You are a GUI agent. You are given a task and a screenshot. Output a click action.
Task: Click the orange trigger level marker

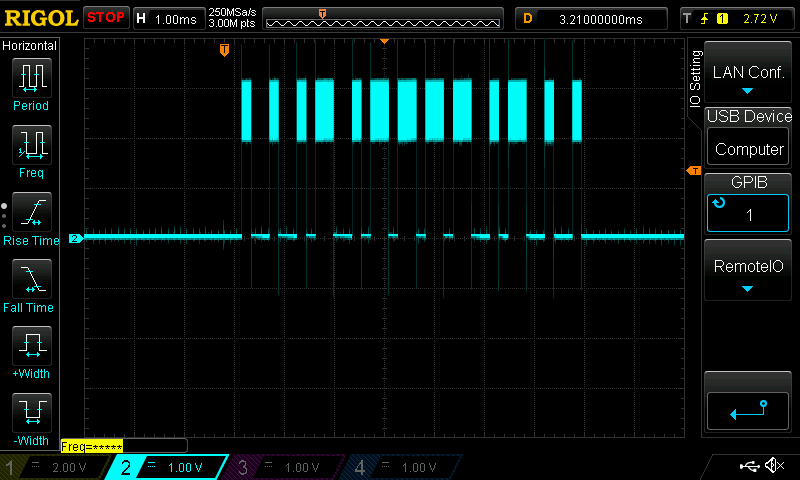(693, 172)
